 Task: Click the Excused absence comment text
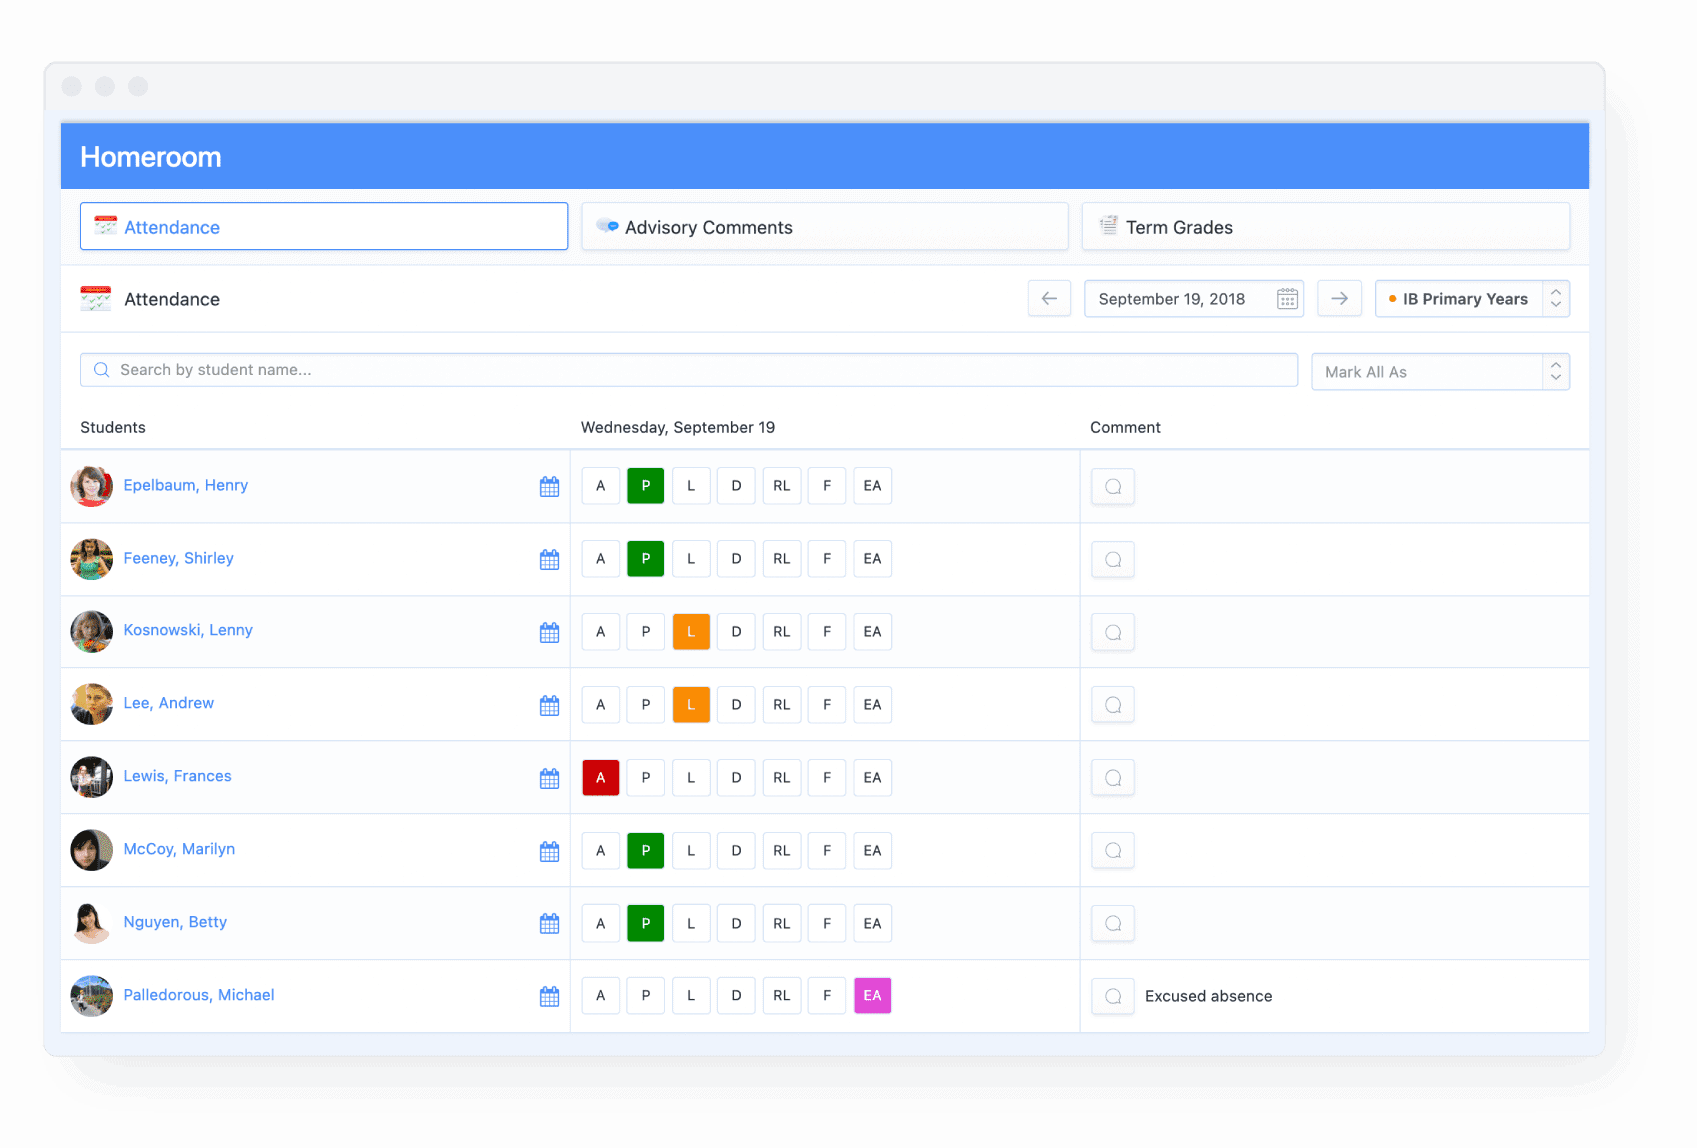point(1208,996)
